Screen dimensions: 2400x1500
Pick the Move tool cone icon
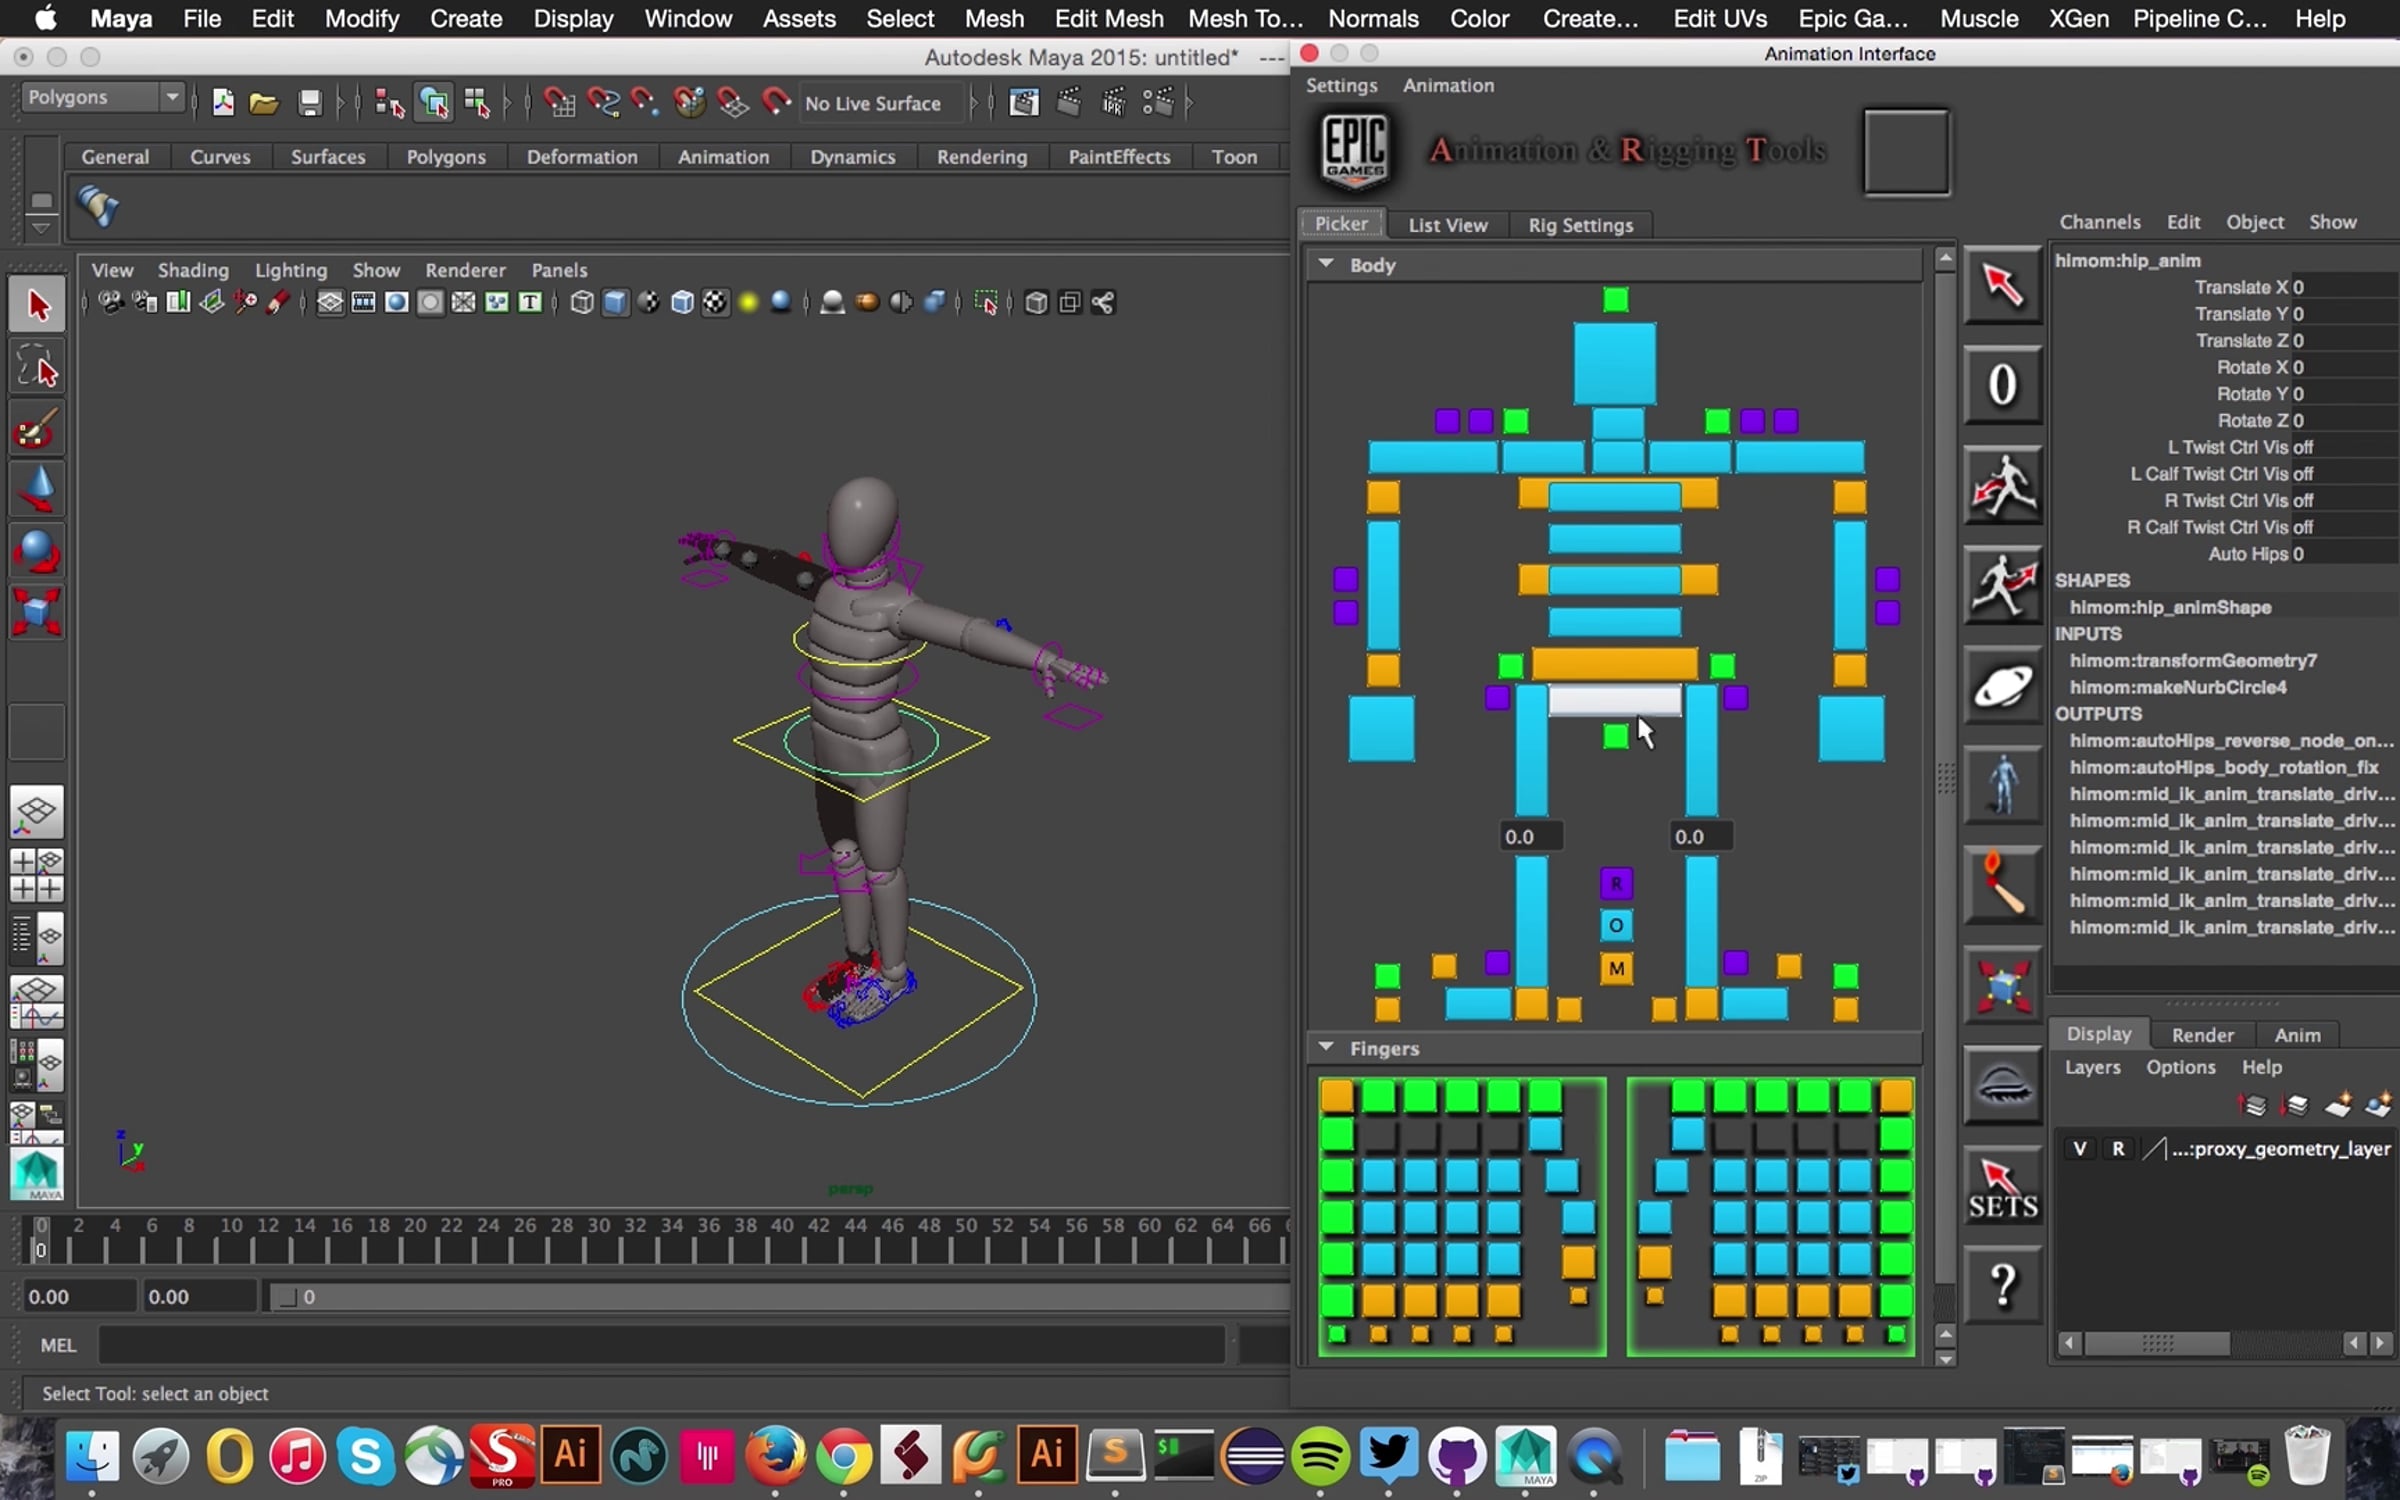tap(37, 490)
